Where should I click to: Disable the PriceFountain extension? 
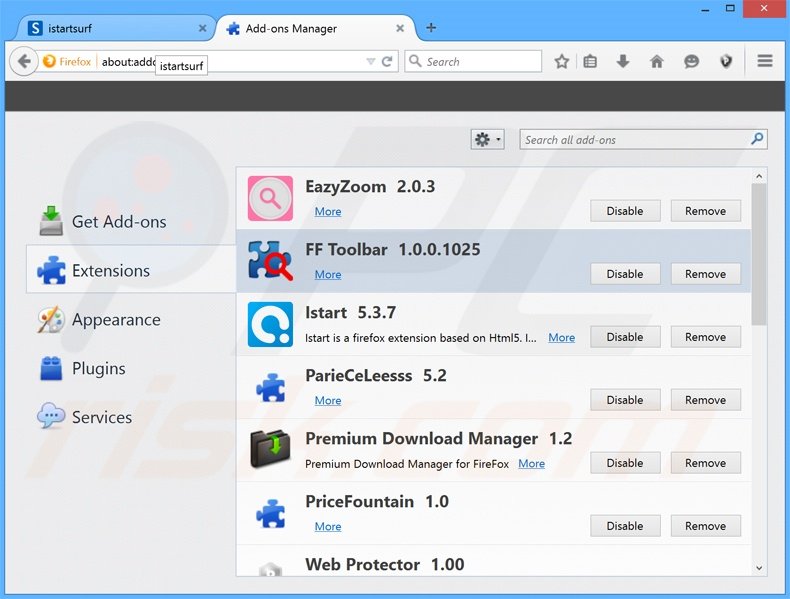click(625, 526)
